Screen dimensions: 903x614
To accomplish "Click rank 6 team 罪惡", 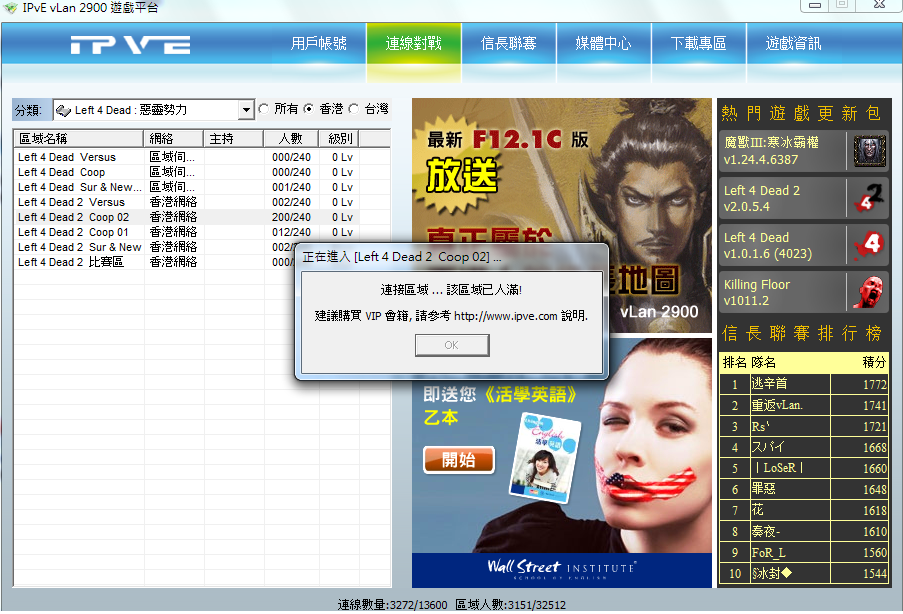I will pos(764,489).
